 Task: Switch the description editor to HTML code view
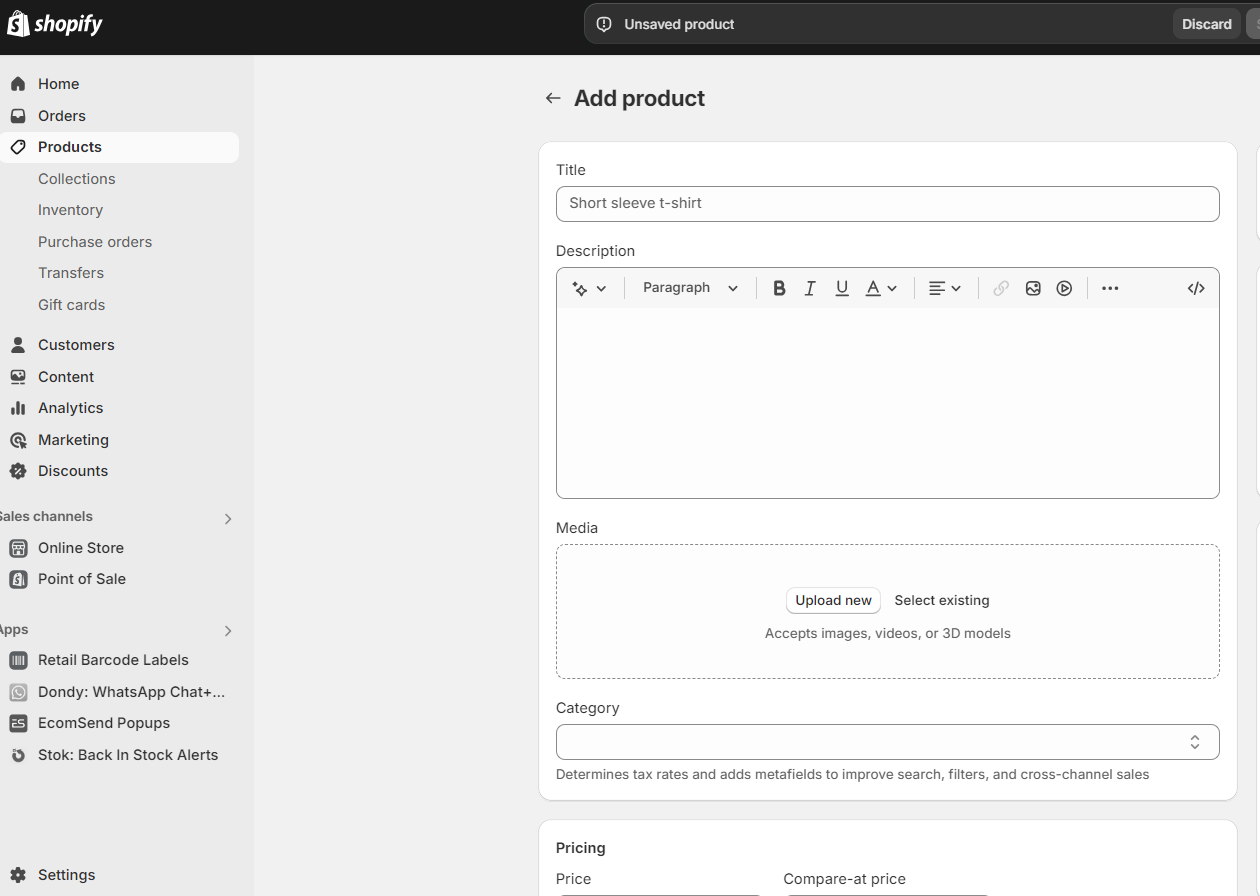1196,288
